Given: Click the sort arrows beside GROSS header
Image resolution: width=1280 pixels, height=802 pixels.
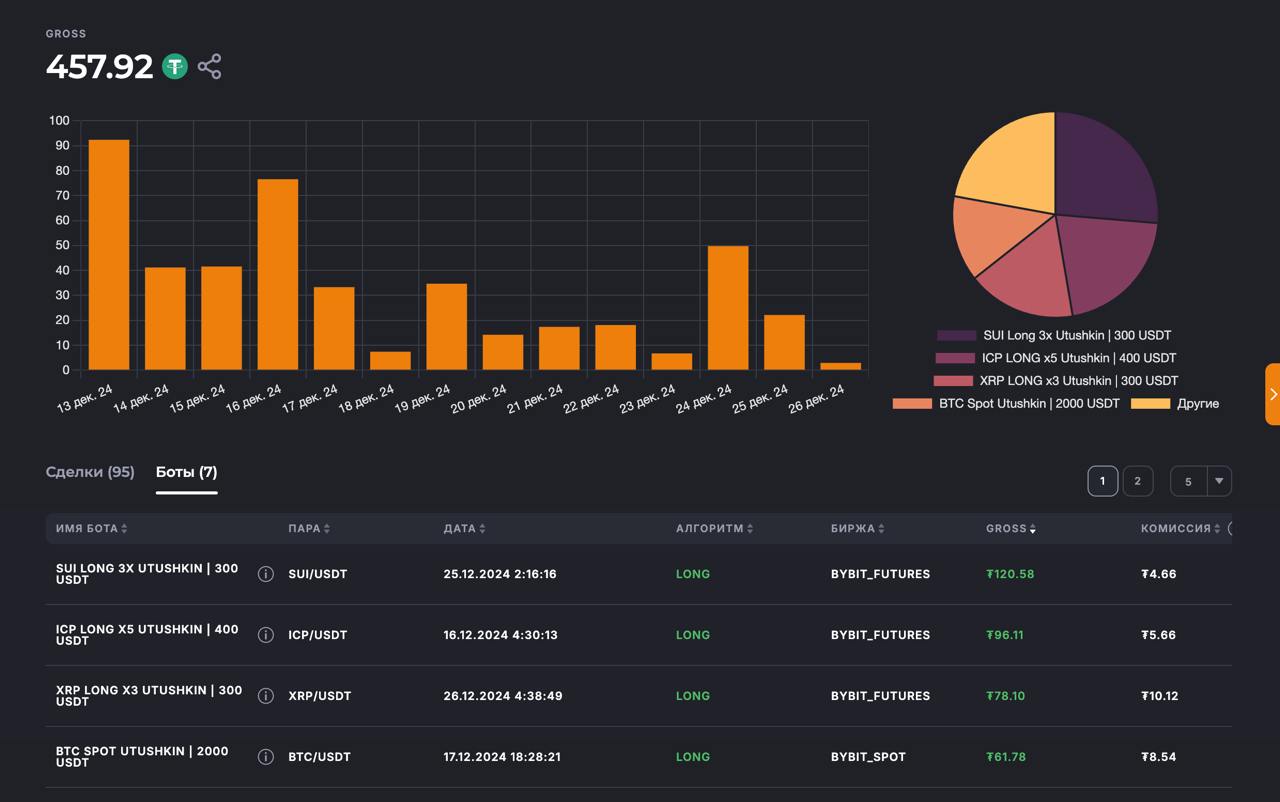Looking at the screenshot, I should (1033, 529).
